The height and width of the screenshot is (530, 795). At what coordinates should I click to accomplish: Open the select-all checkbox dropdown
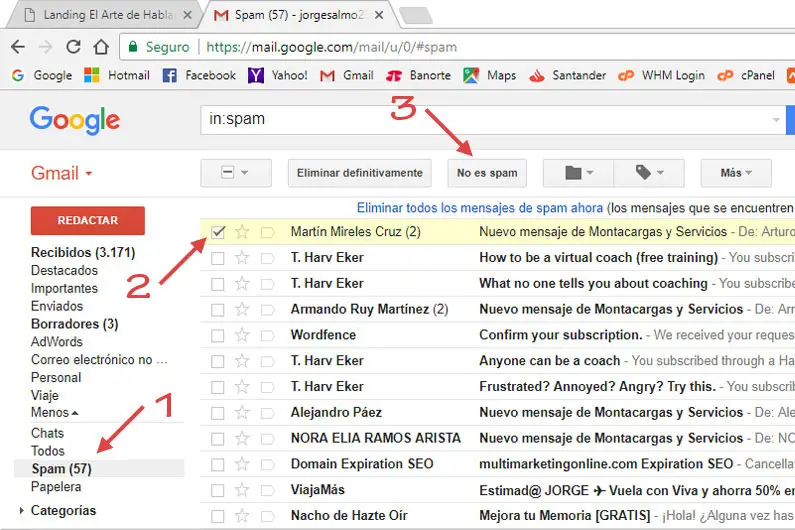click(x=236, y=173)
